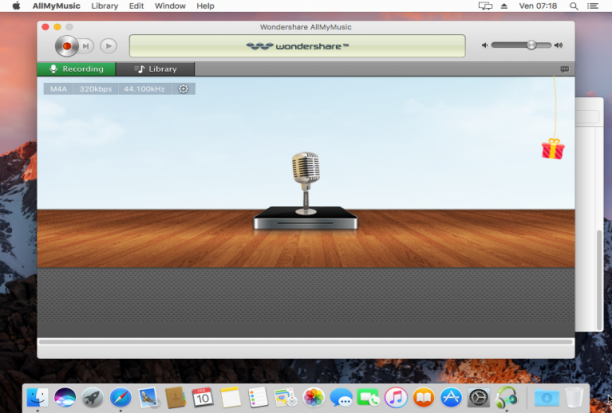Viewport: 612px width, 413px height.
Task: Click the eject icon in menu bar
Action: point(504,6)
